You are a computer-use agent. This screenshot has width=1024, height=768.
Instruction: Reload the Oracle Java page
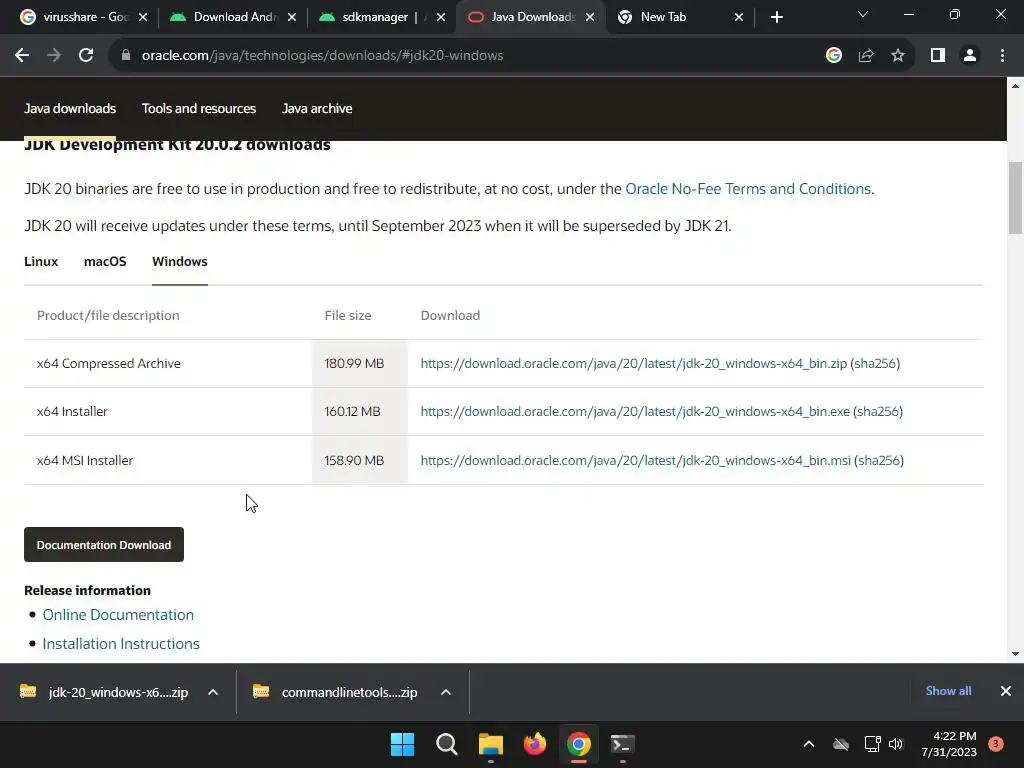click(86, 56)
